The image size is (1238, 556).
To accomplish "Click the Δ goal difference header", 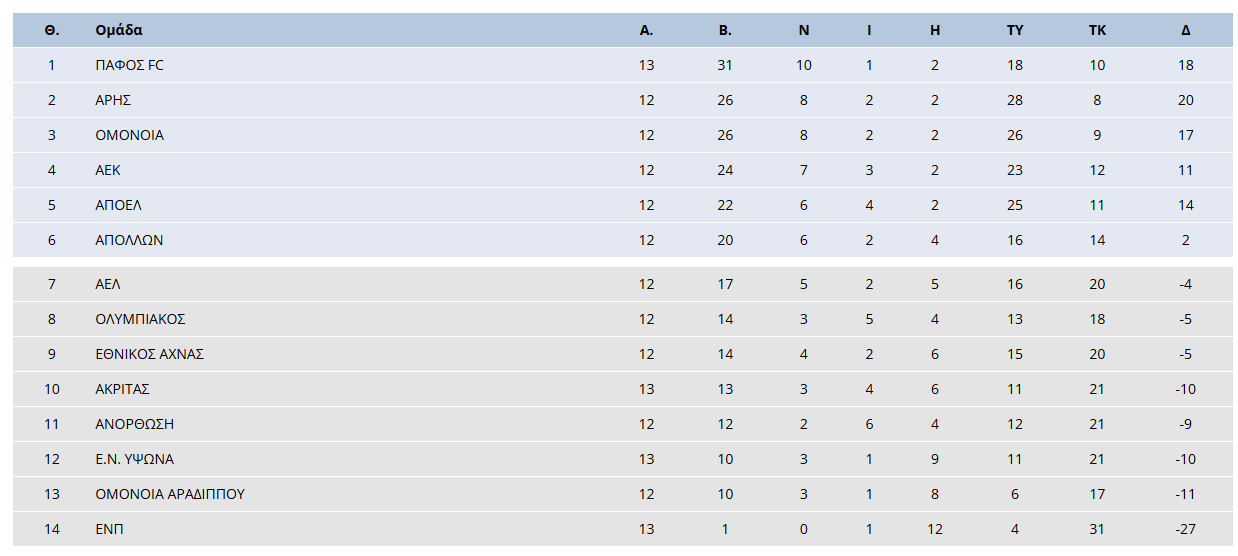I will 1186,30.
